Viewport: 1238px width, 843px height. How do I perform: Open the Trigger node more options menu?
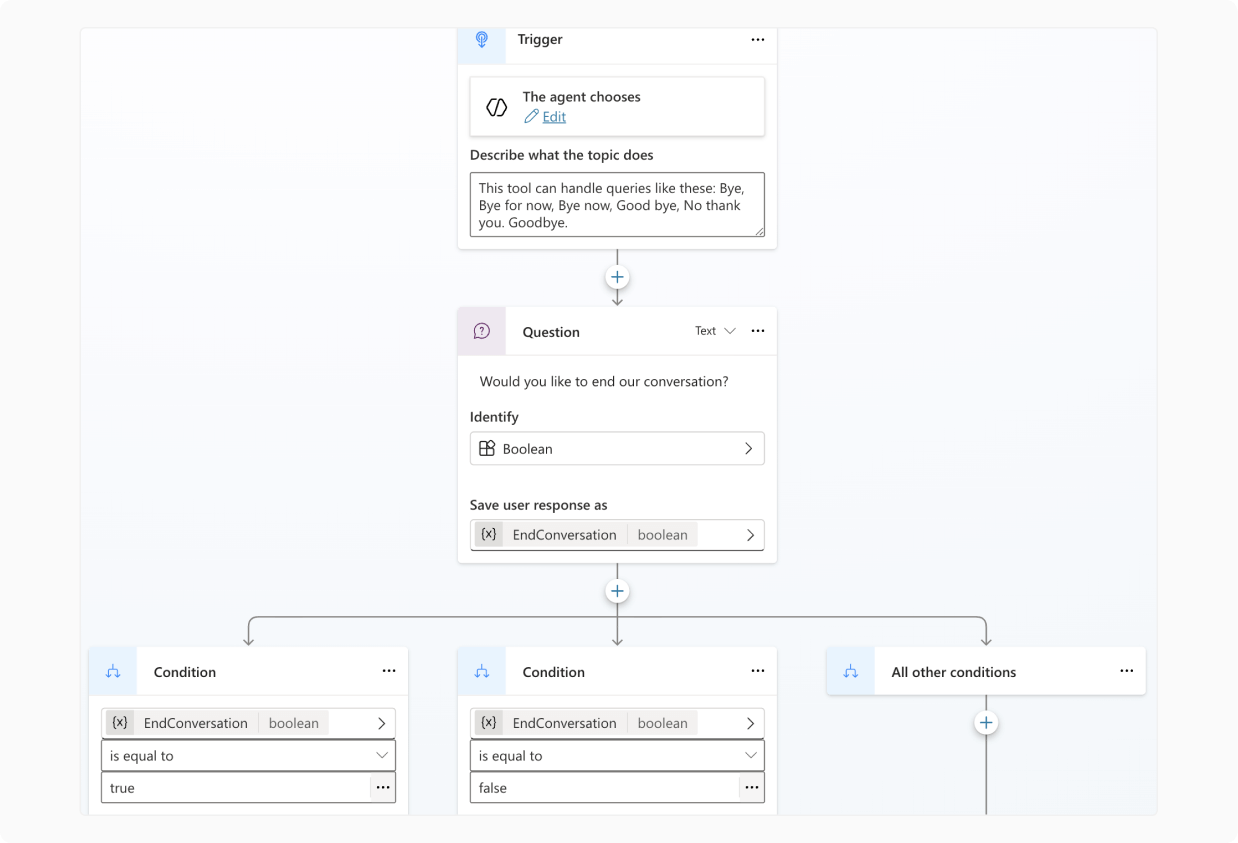[757, 40]
